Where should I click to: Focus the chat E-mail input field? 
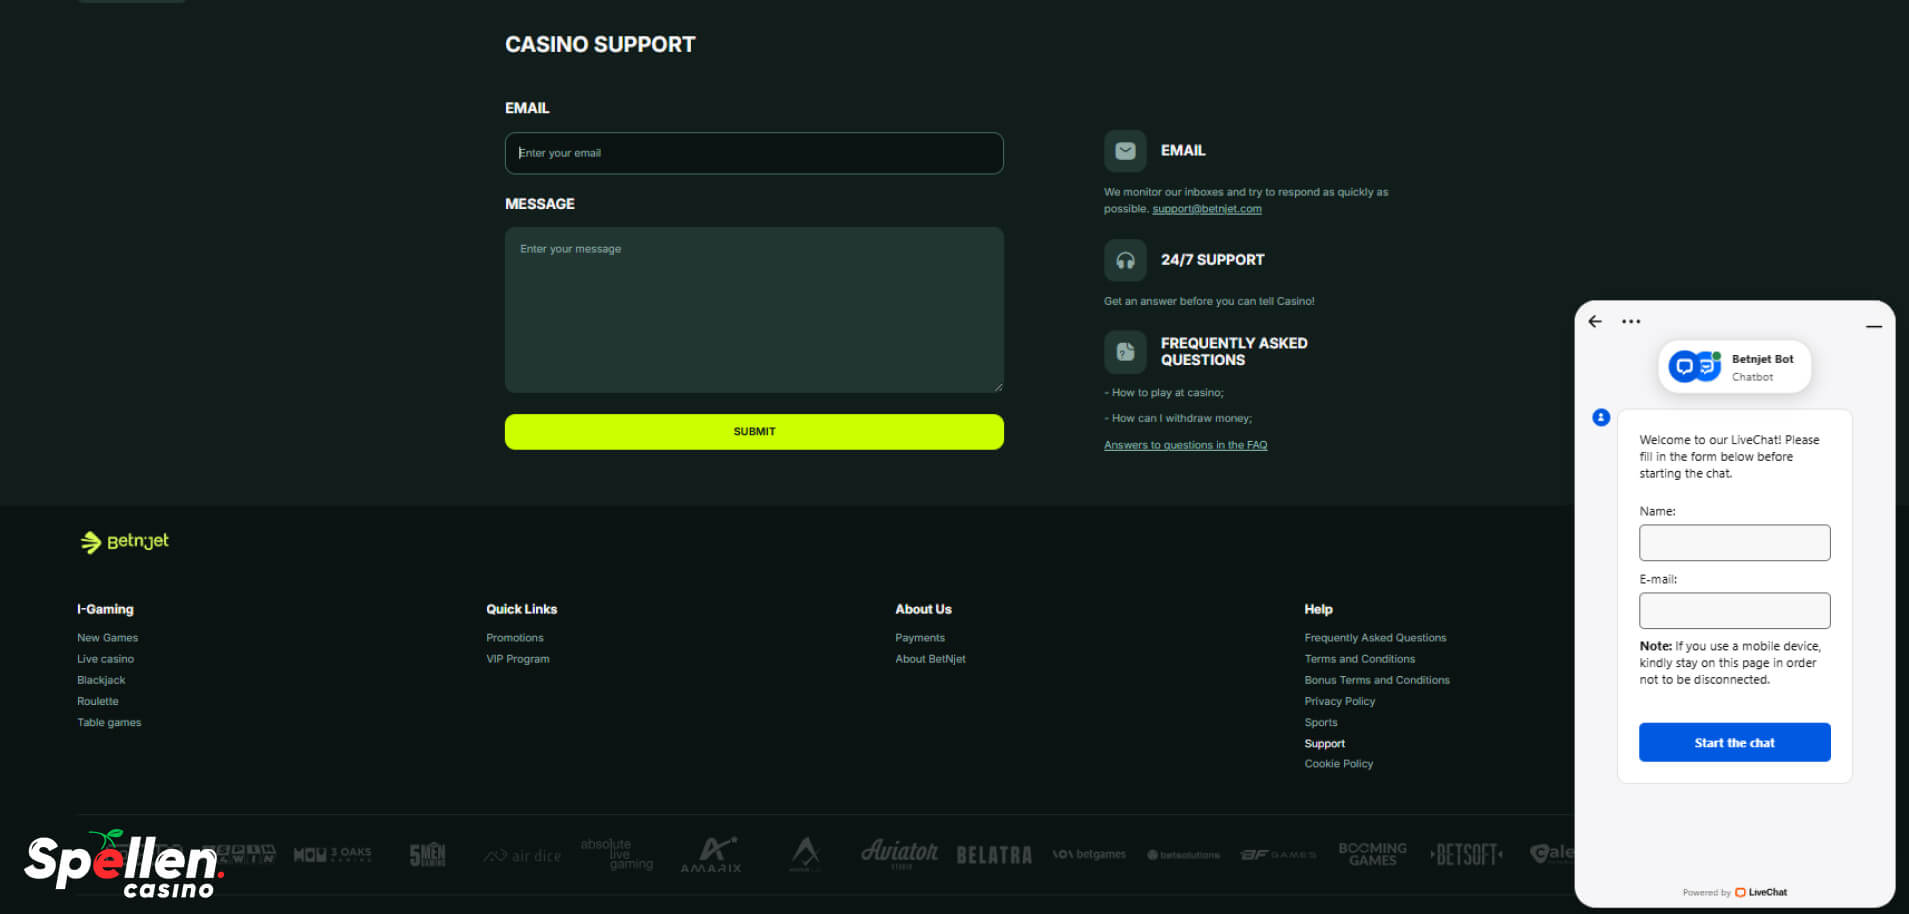pos(1734,611)
